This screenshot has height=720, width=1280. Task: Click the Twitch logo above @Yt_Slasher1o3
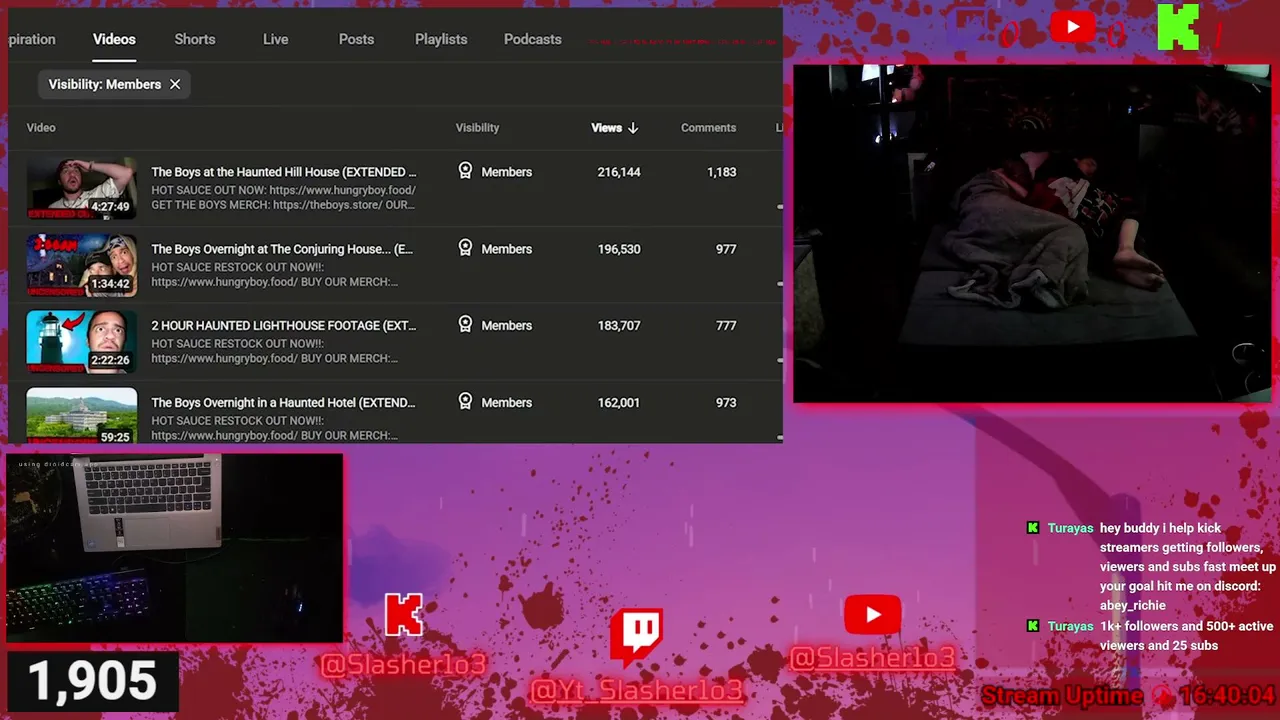click(637, 637)
